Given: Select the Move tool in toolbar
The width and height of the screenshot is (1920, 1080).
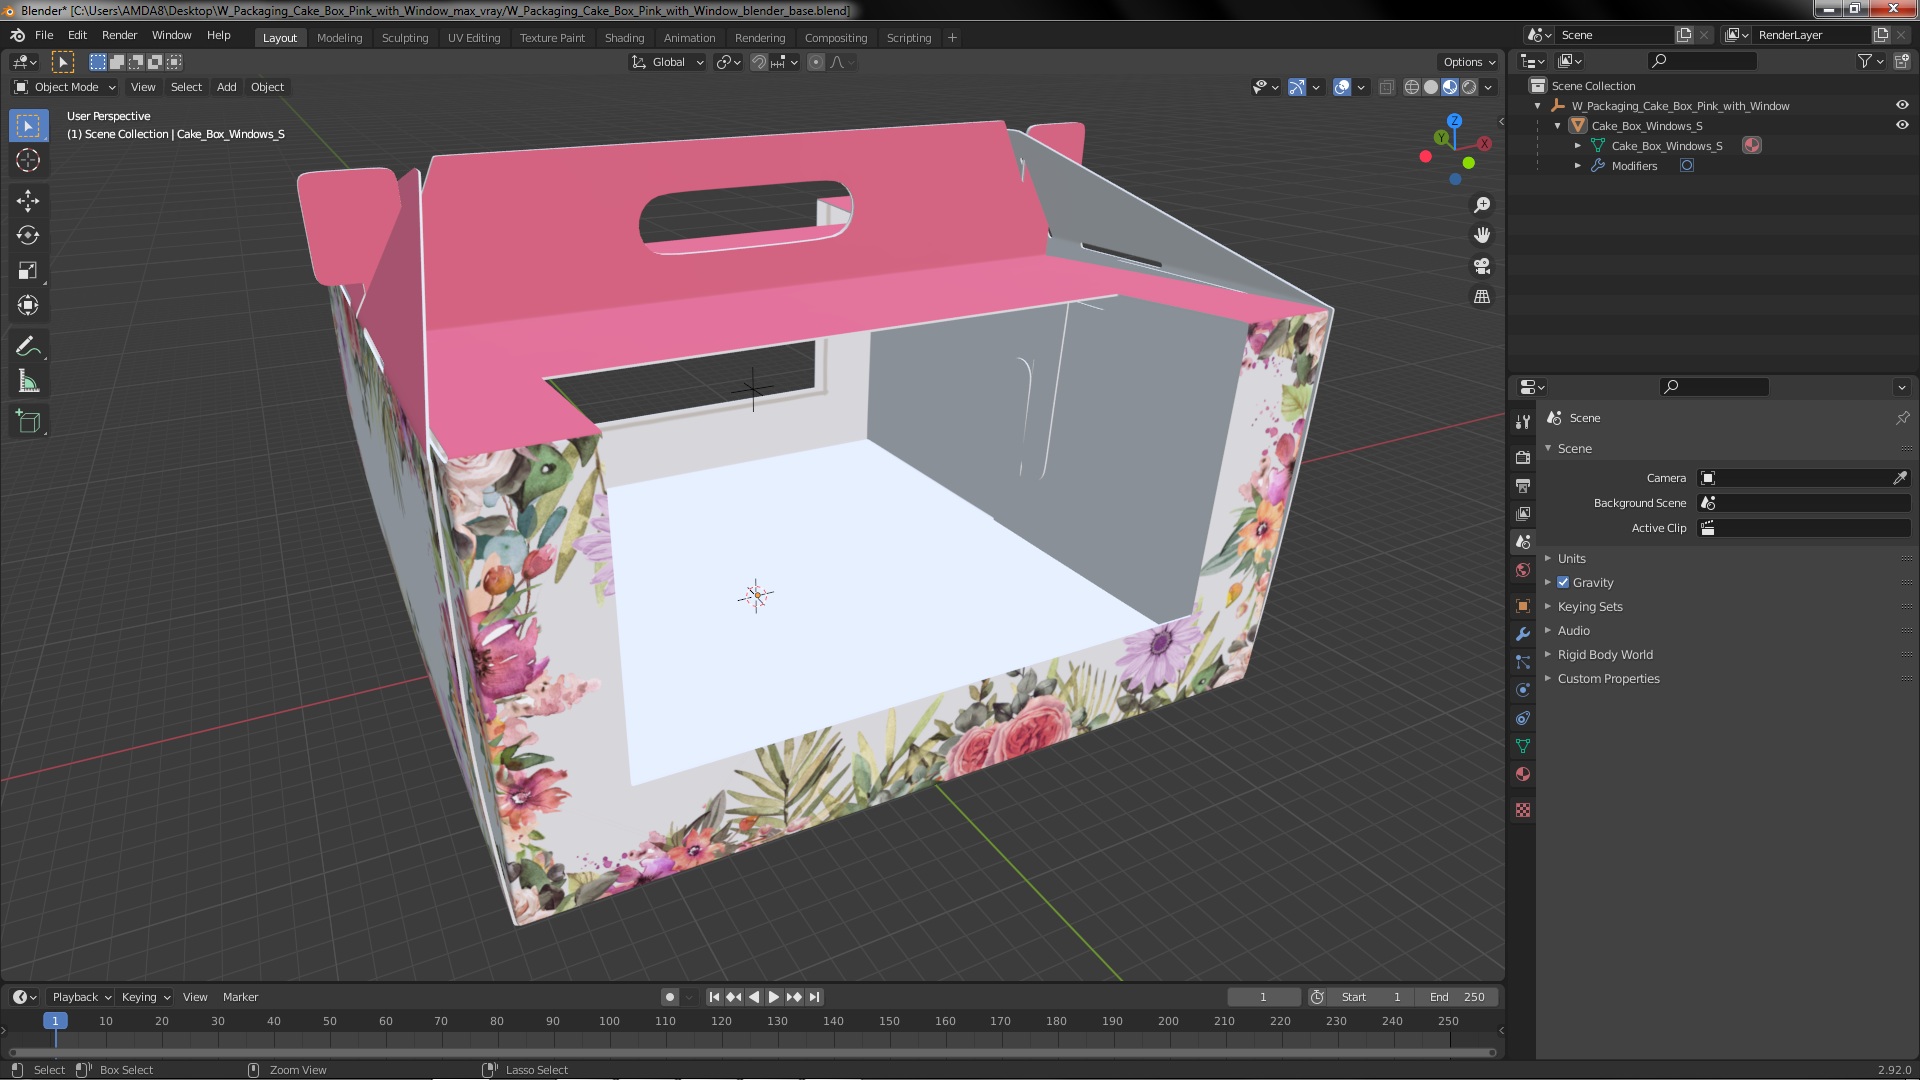Looking at the screenshot, I should click(x=28, y=201).
